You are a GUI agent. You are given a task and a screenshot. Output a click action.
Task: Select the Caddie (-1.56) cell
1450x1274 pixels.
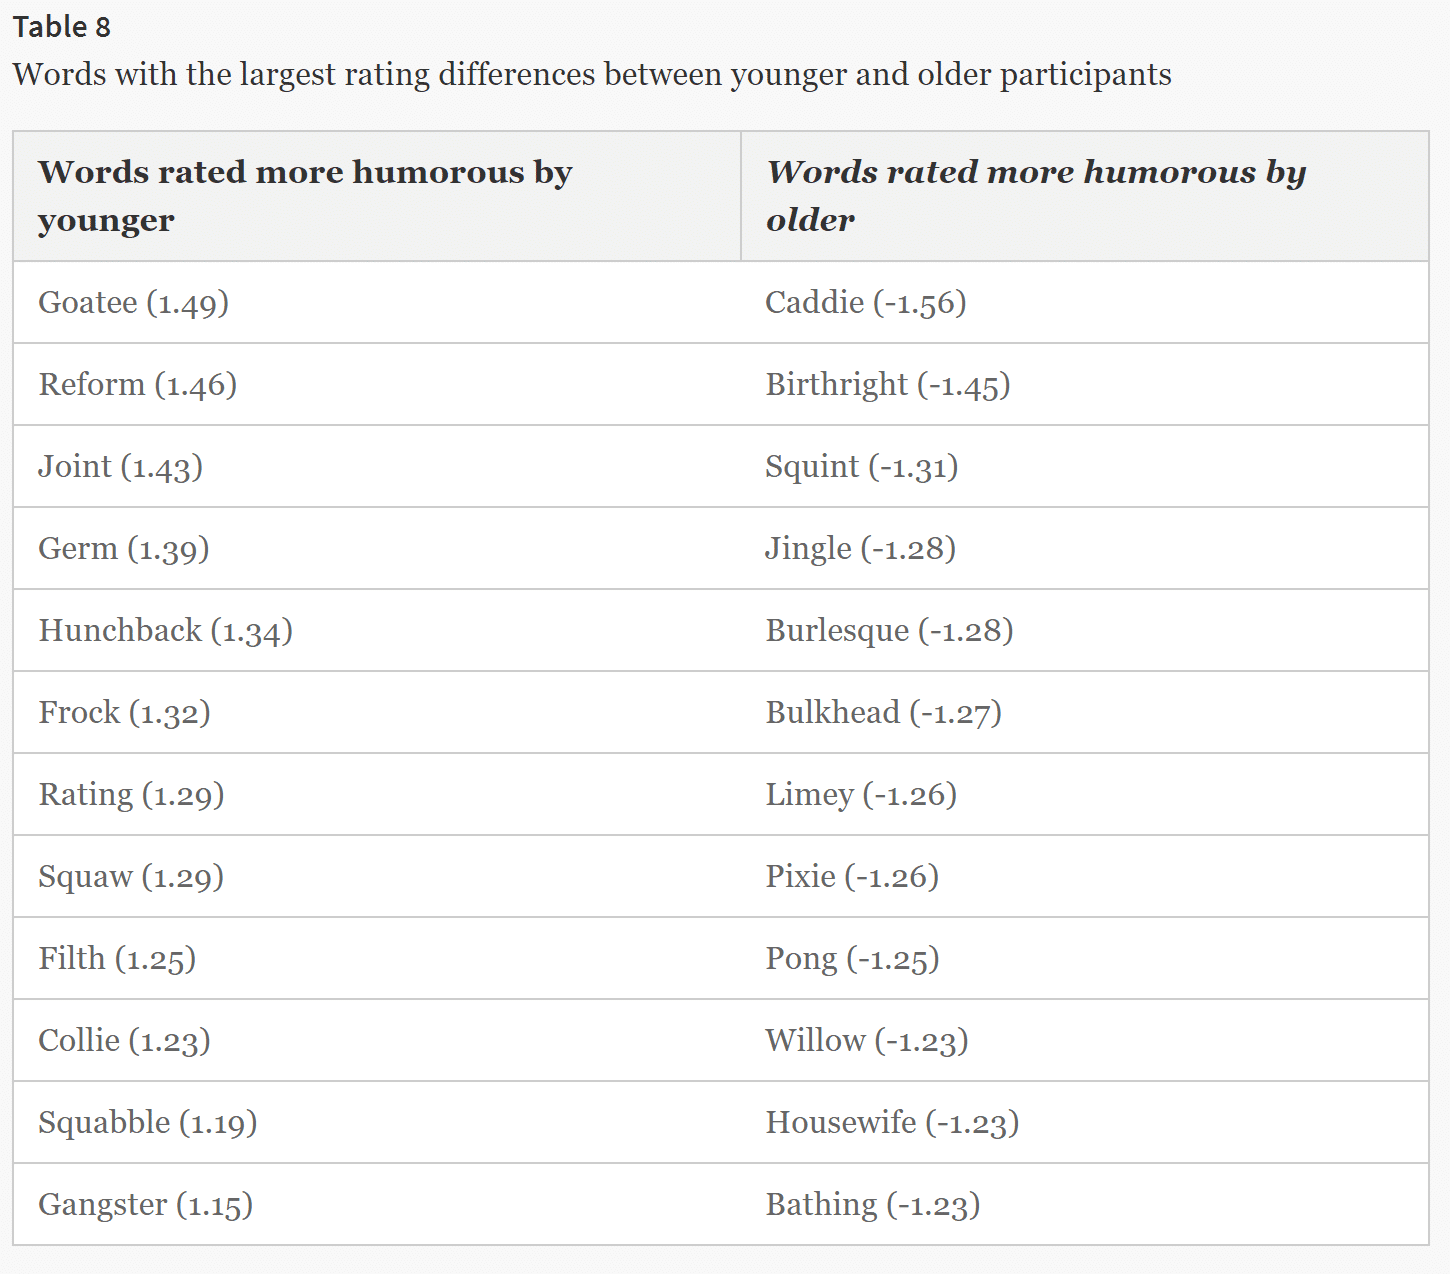(866, 303)
